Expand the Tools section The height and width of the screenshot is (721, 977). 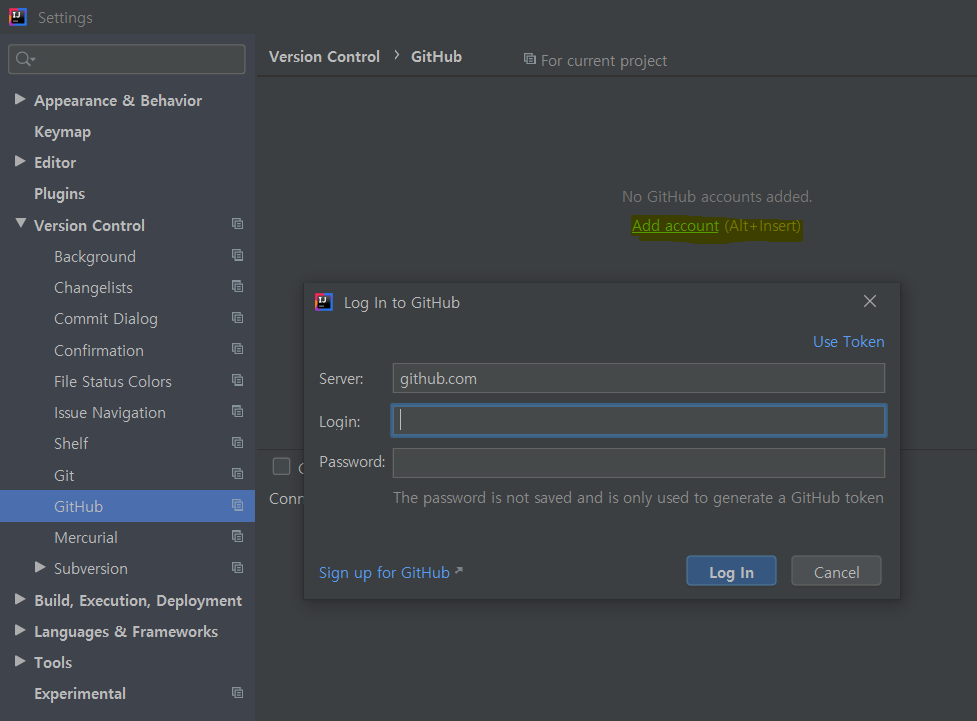(20, 661)
